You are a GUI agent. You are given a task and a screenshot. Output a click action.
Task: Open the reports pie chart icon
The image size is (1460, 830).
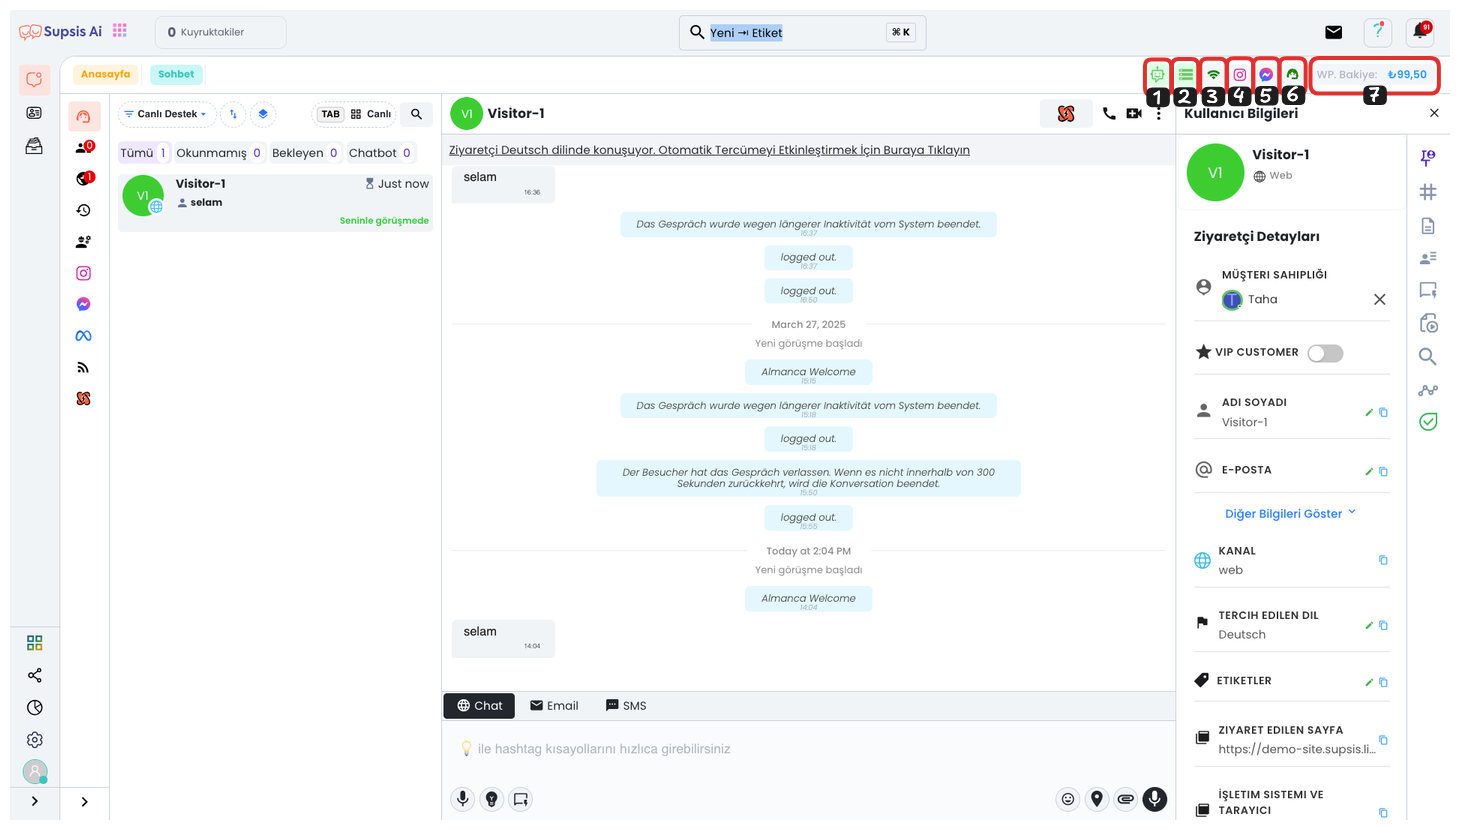tap(35, 708)
